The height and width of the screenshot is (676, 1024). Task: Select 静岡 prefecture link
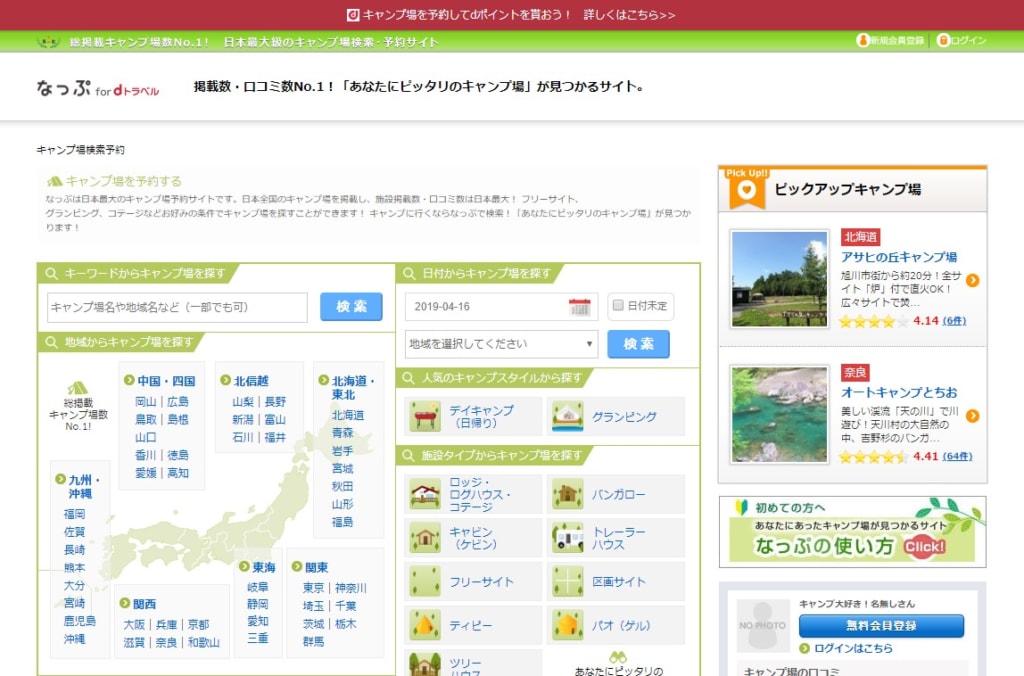pyautogui.click(x=258, y=604)
